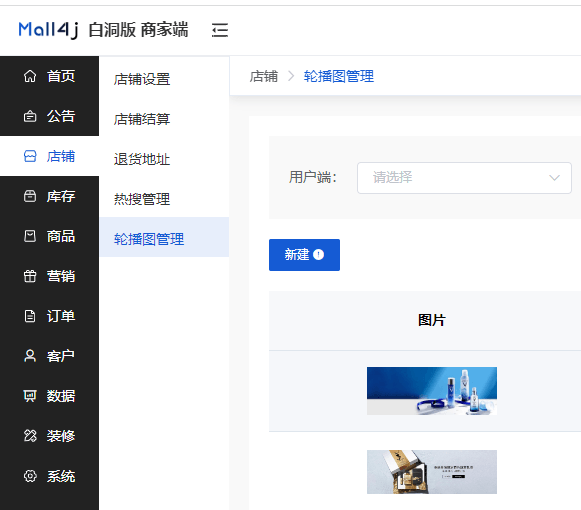This screenshot has width=581, height=510.
Task: Open the 客户 menu
Action: pos(49,356)
